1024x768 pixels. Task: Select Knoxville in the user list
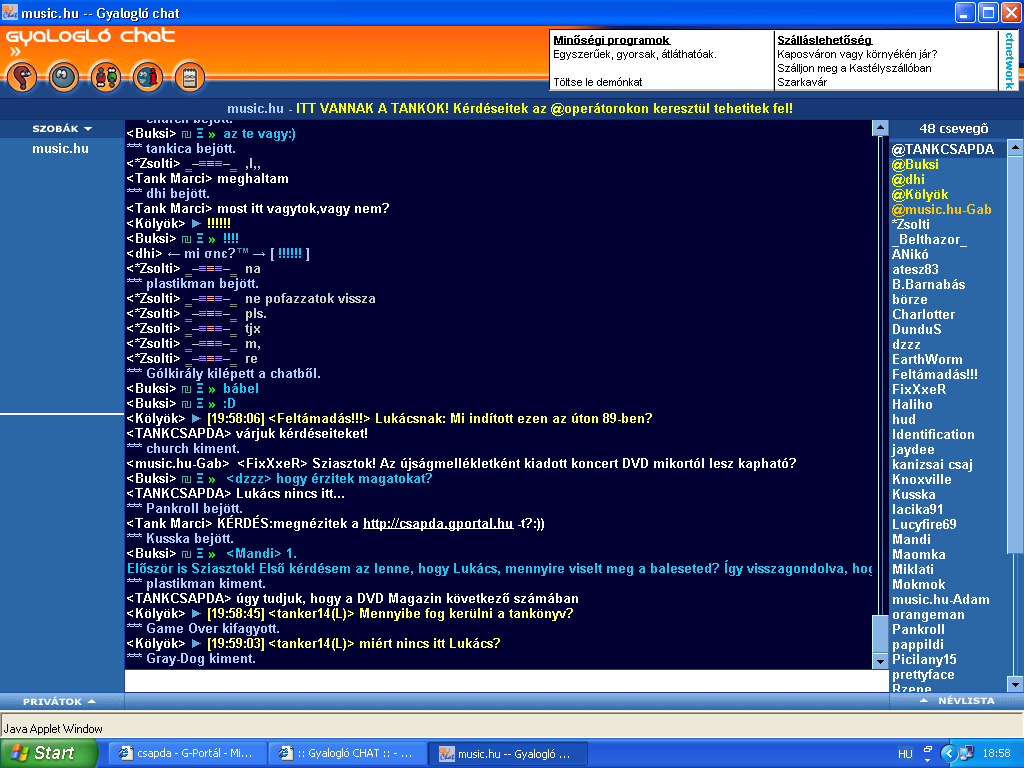921,480
